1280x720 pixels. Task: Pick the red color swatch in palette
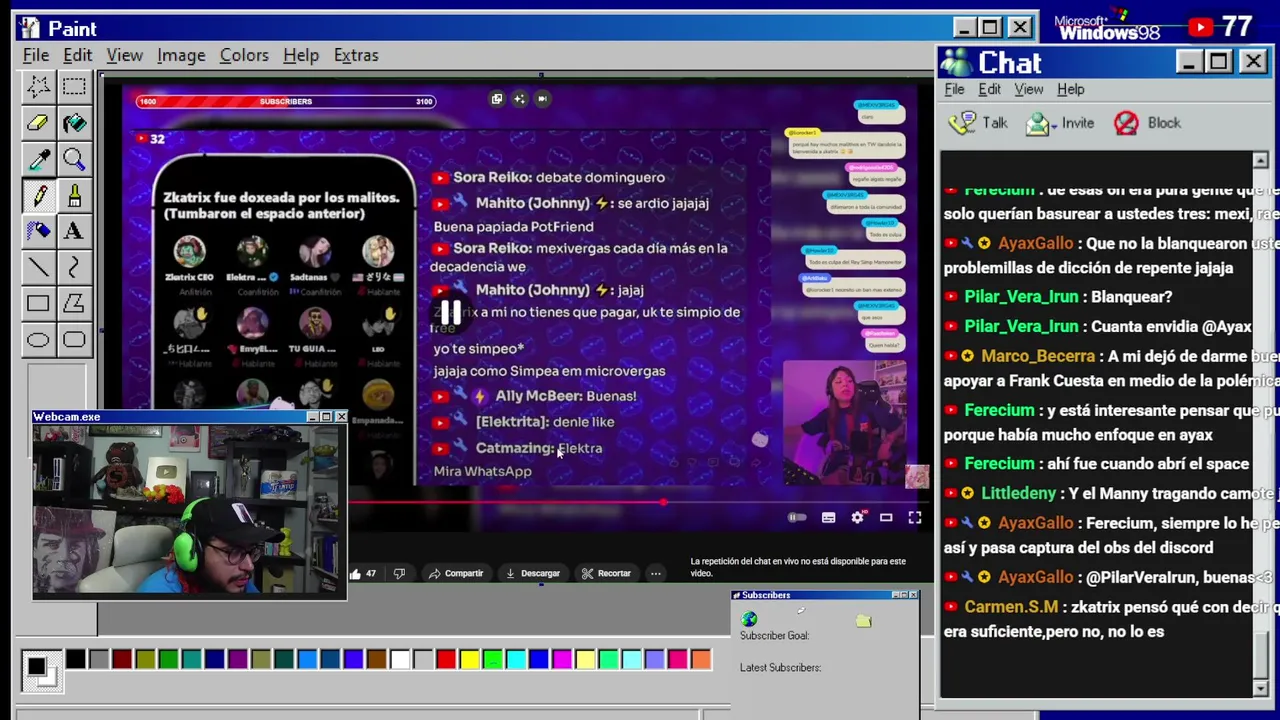[446, 659]
